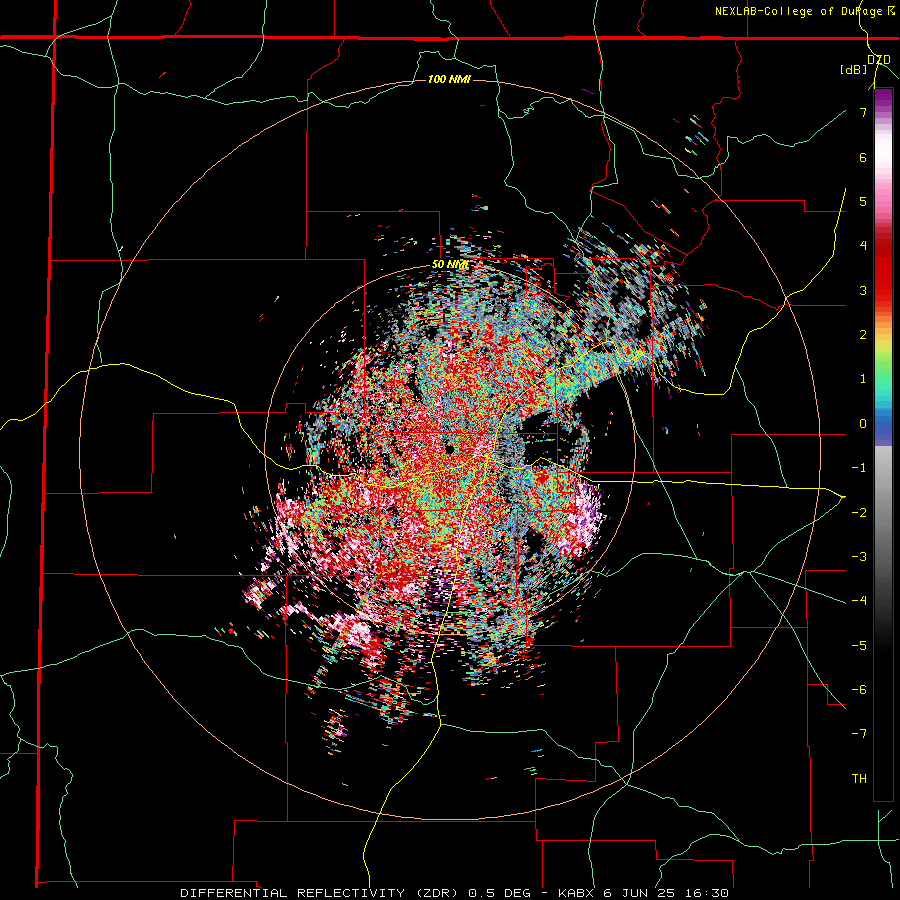Click the -6 value on color scale
The height and width of the screenshot is (900, 900).
[859, 690]
